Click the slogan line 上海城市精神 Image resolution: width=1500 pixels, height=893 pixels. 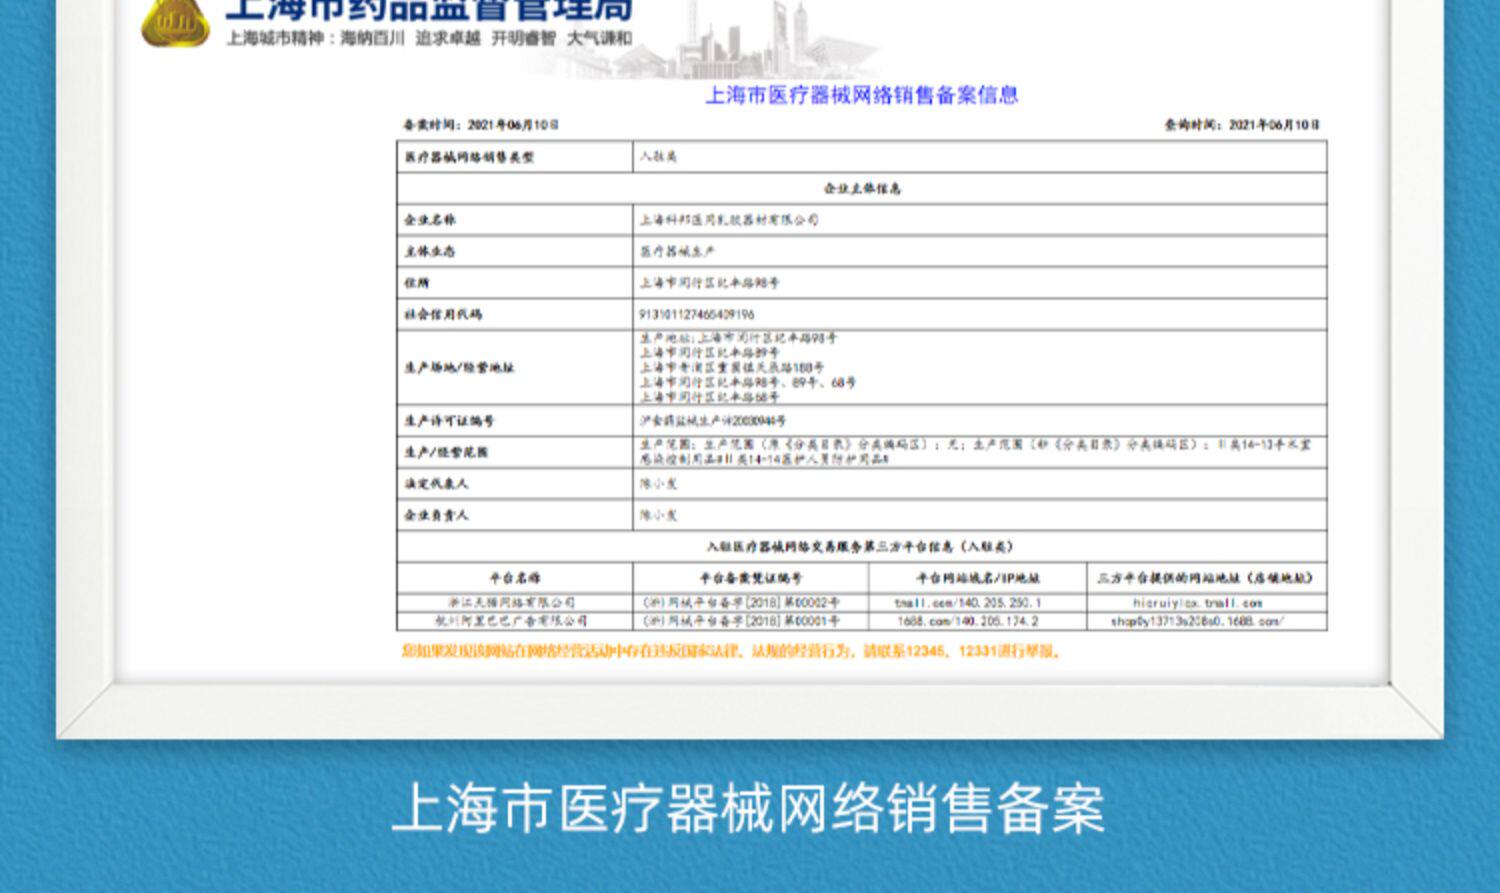(428, 38)
